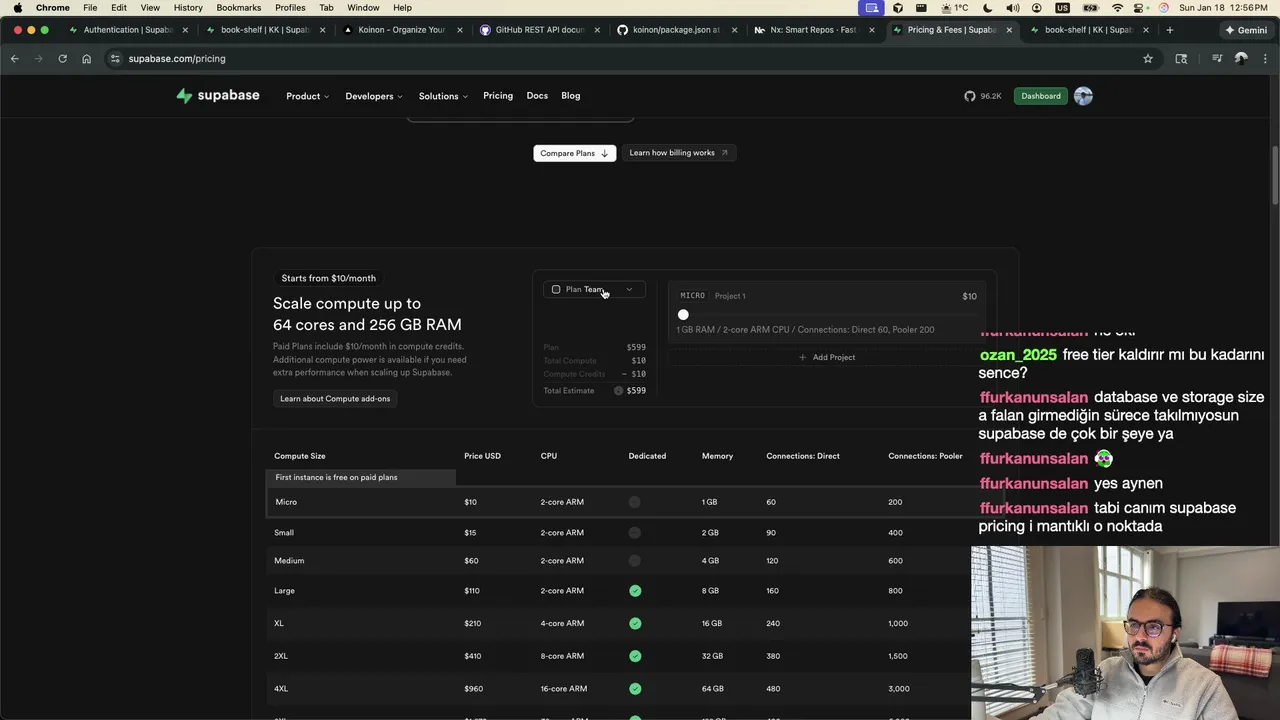Go back with the browser back arrow

point(15,59)
